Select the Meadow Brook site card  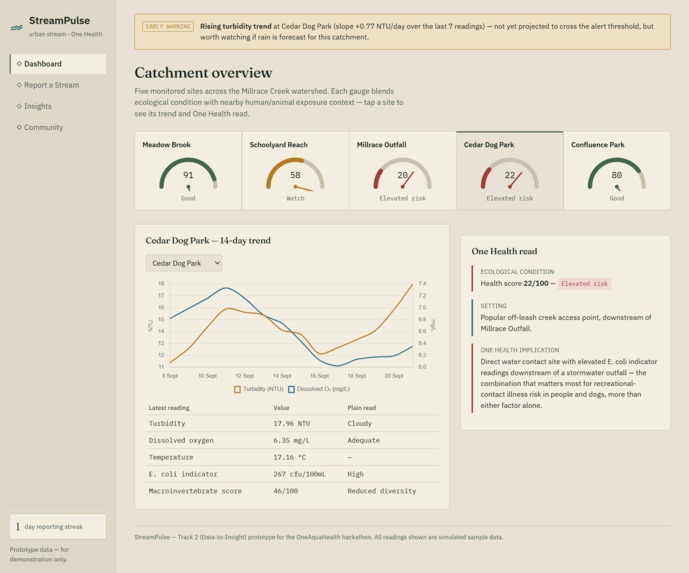point(188,170)
